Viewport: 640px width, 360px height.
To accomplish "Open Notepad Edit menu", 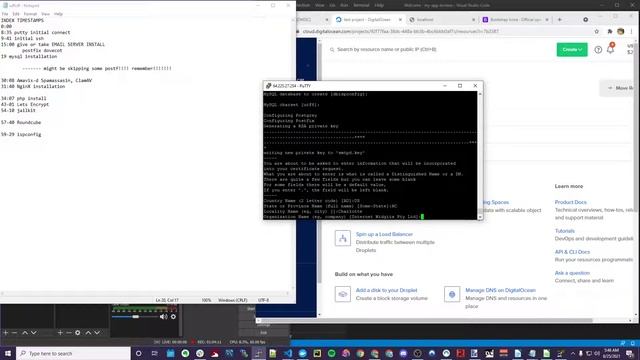I will (16, 14).
